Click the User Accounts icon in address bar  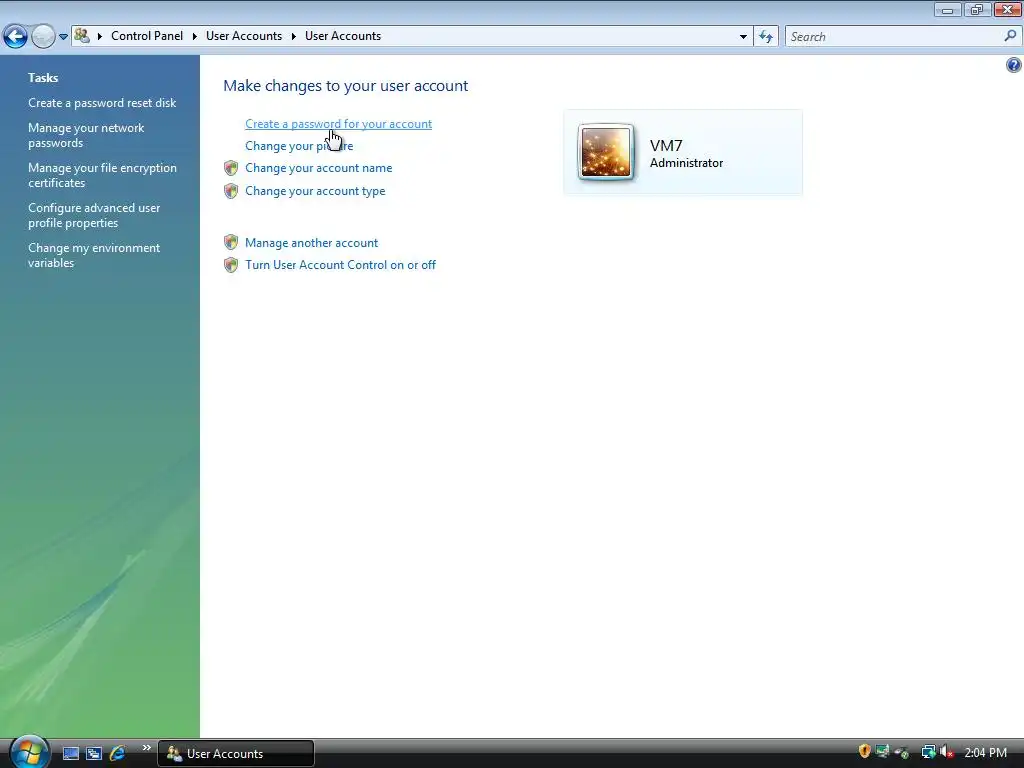[82, 36]
